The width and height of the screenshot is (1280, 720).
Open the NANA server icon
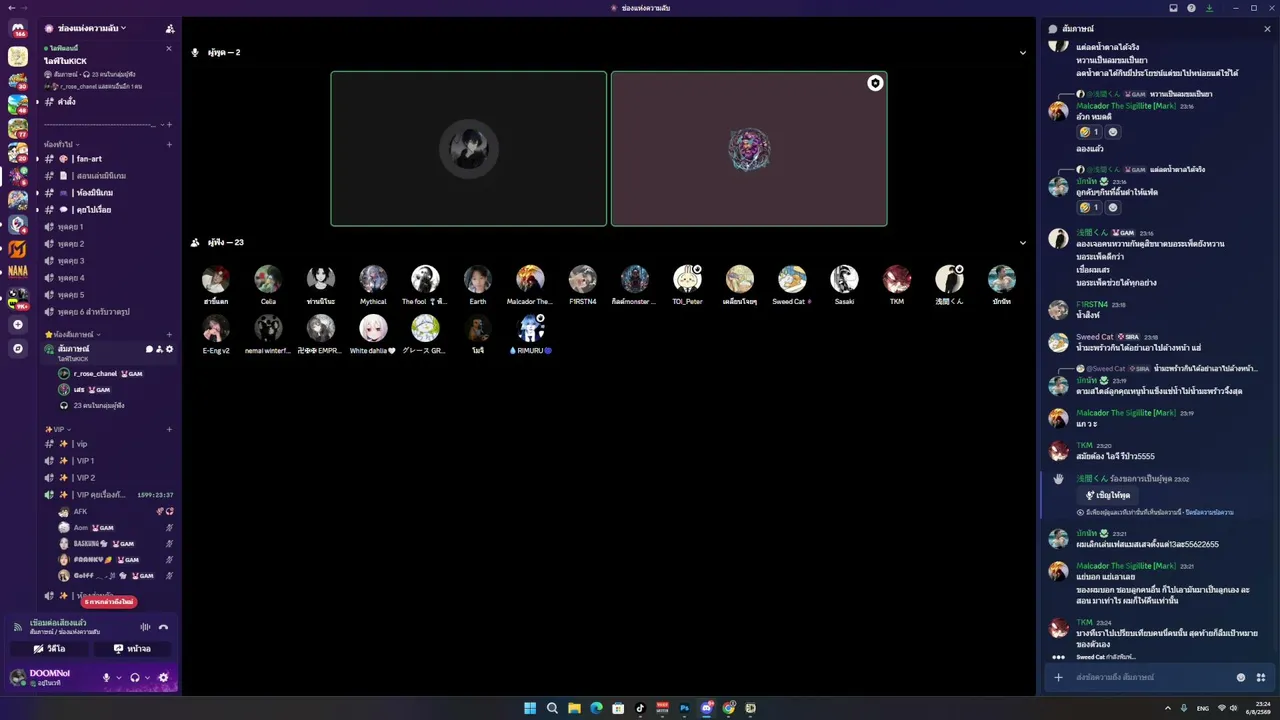[18, 270]
